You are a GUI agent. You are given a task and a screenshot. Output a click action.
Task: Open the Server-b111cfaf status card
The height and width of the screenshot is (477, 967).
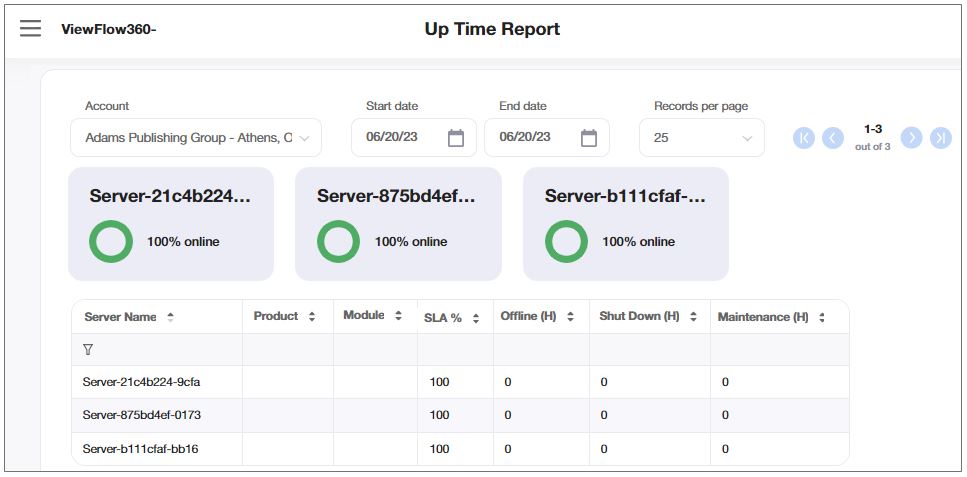[x=625, y=223]
